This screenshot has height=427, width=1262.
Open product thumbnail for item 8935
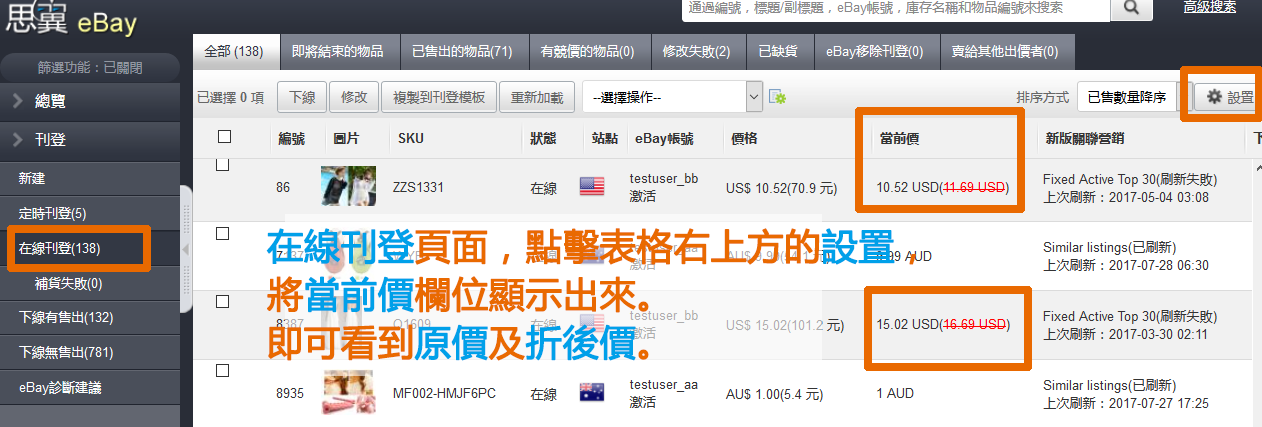pyautogui.click(x=348, y=393)
